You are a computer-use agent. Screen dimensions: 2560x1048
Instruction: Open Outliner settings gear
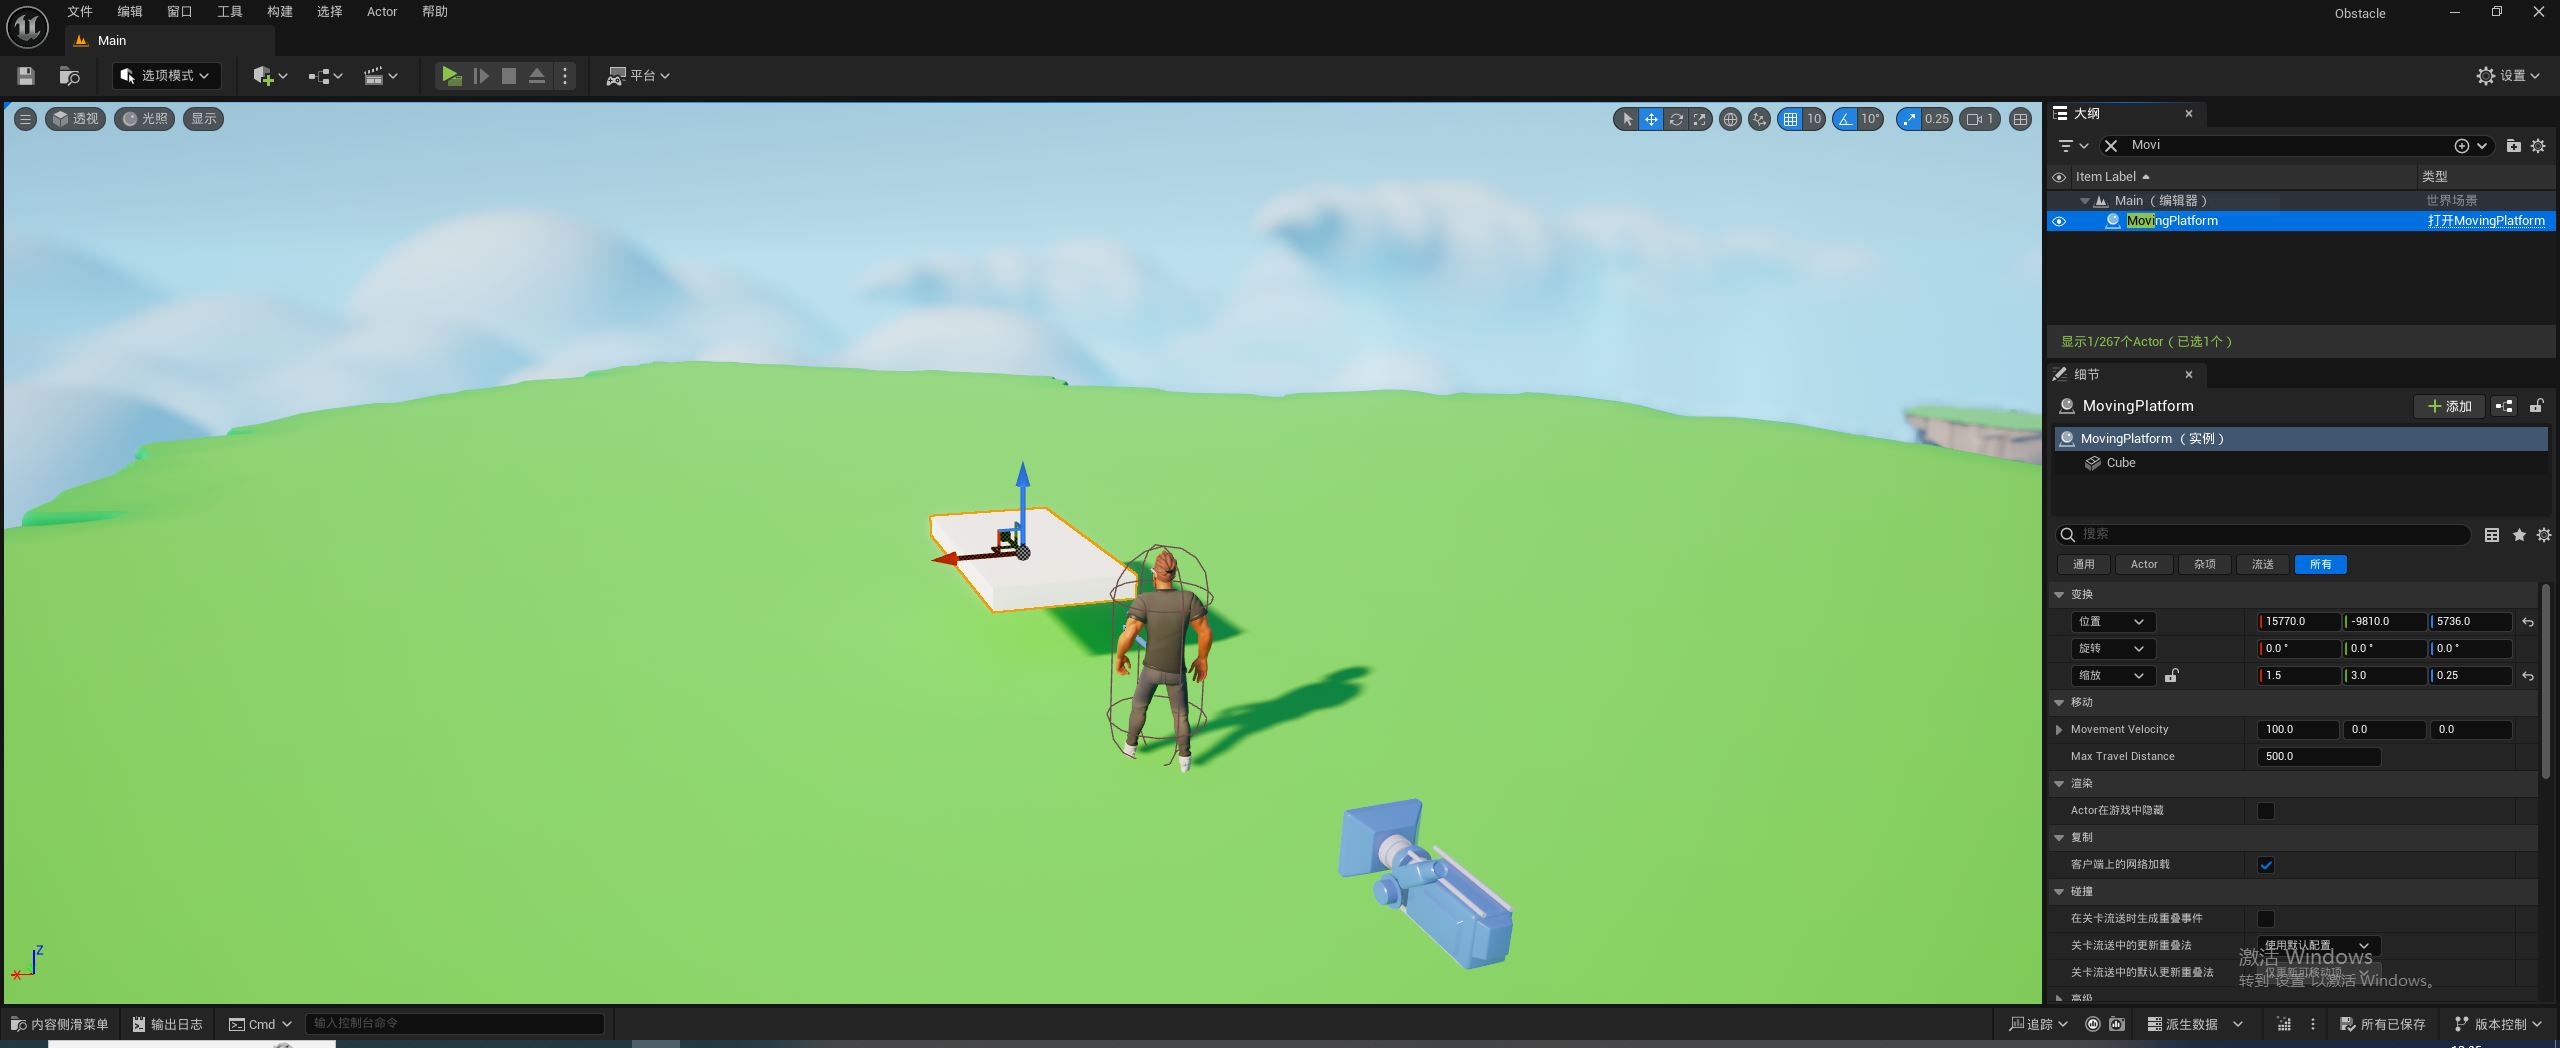2538,146
